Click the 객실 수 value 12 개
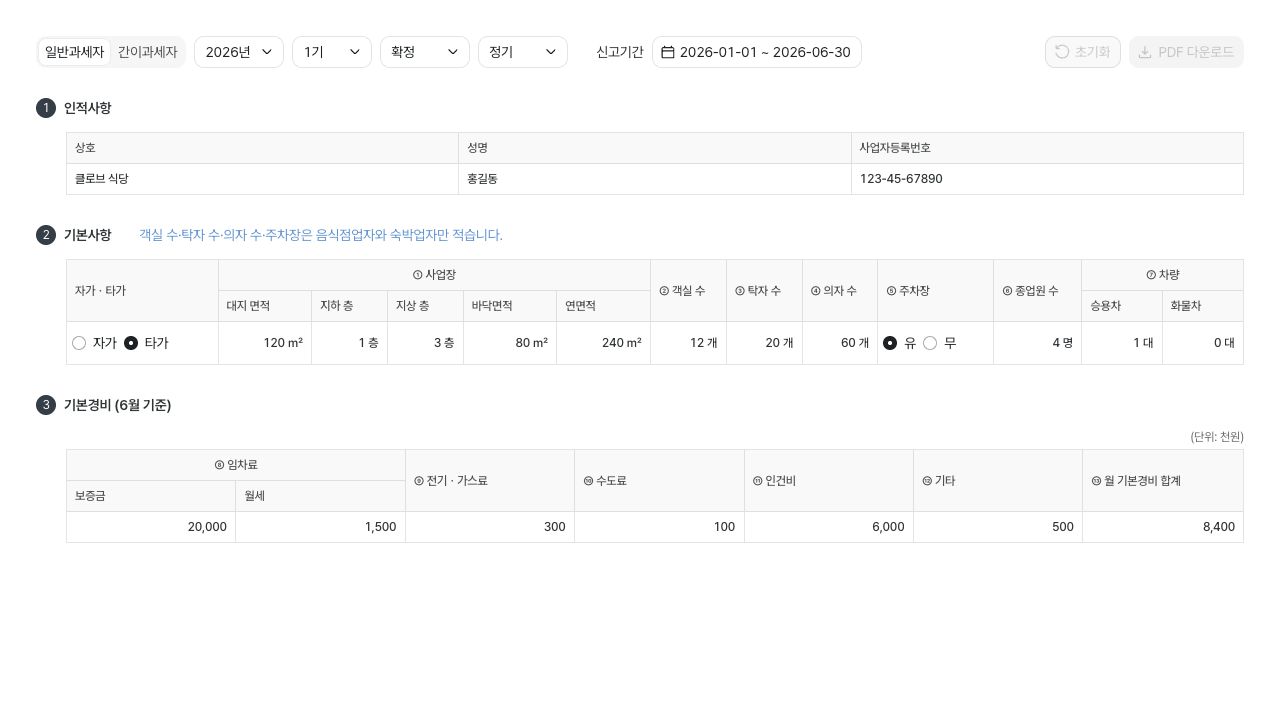 coord(688,343)
